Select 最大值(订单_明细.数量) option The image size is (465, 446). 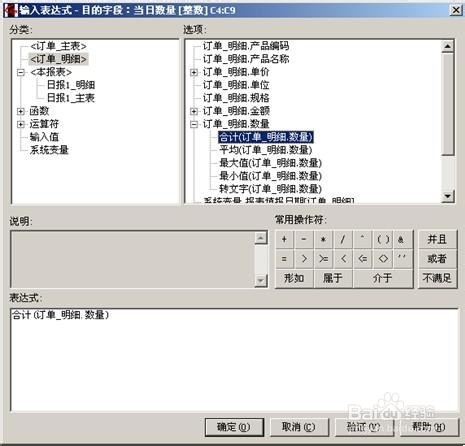(270, 163)
